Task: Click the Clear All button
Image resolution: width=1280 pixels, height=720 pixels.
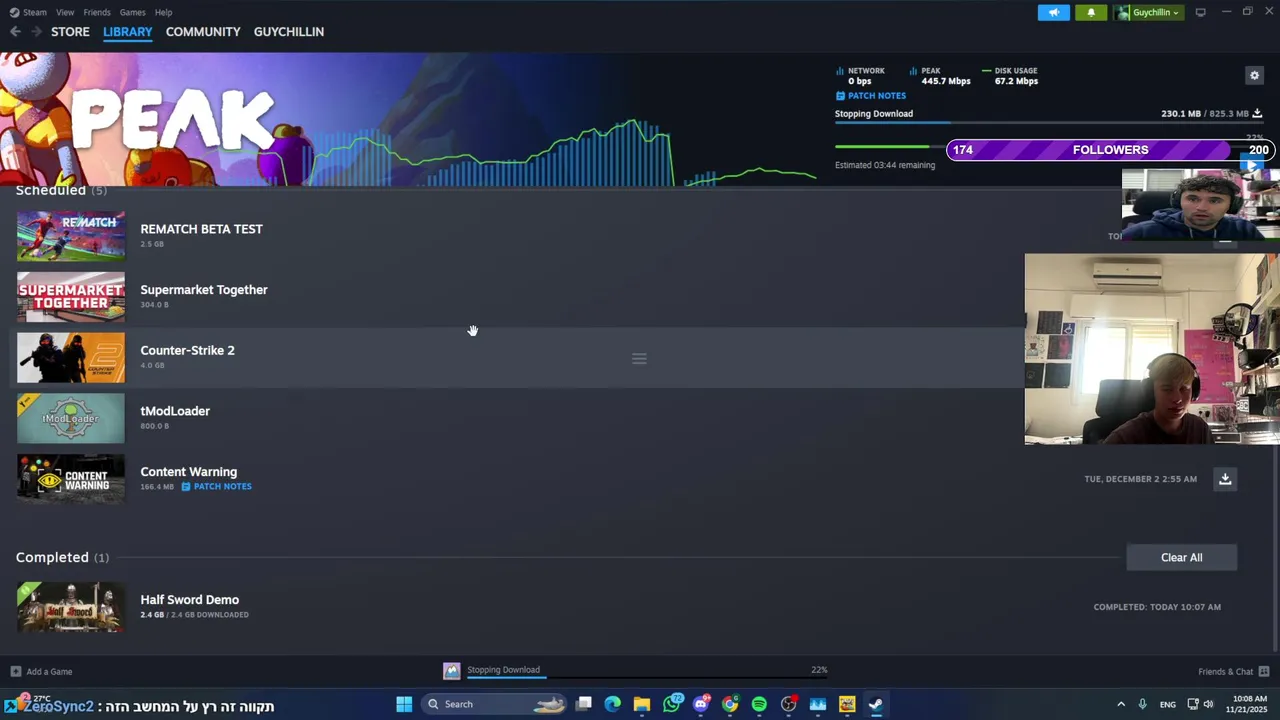Action: pyautogui.click(x=1181, y=557)
